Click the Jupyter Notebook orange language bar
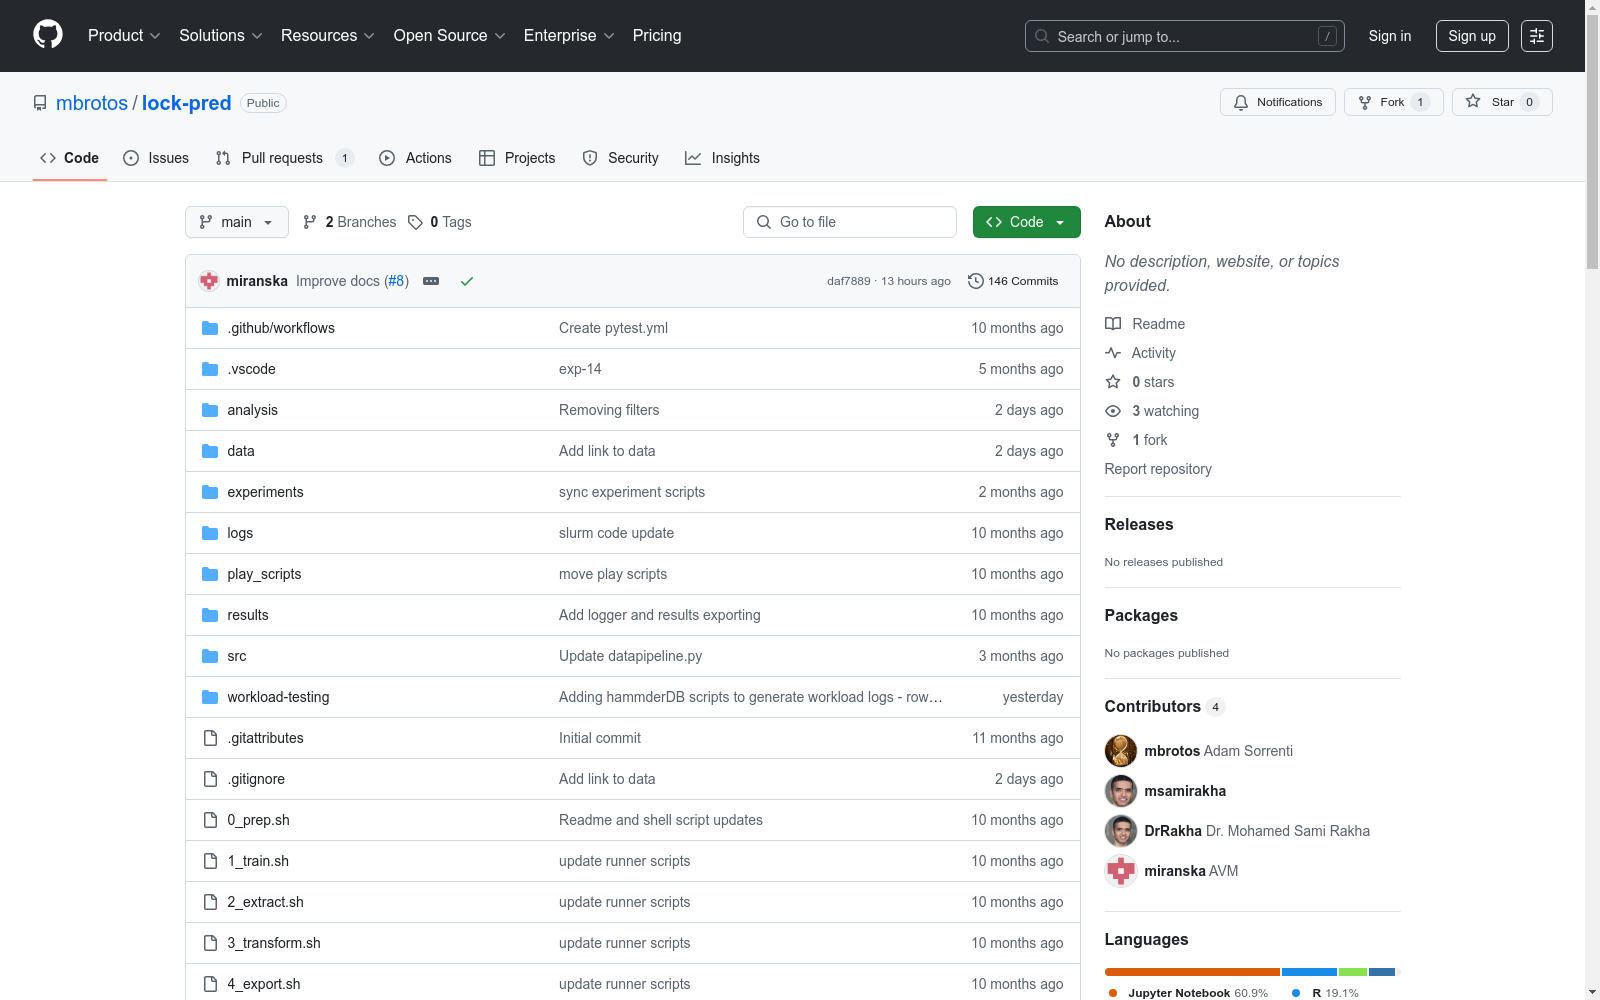Image resolution: width=1600 pixels, height=1000 pixels. [1192, 972]
